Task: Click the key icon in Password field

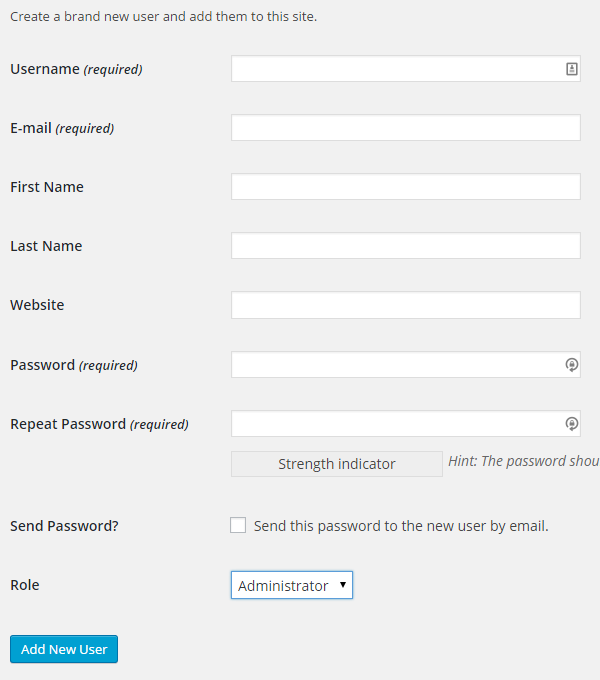Action: click(571, 365)
